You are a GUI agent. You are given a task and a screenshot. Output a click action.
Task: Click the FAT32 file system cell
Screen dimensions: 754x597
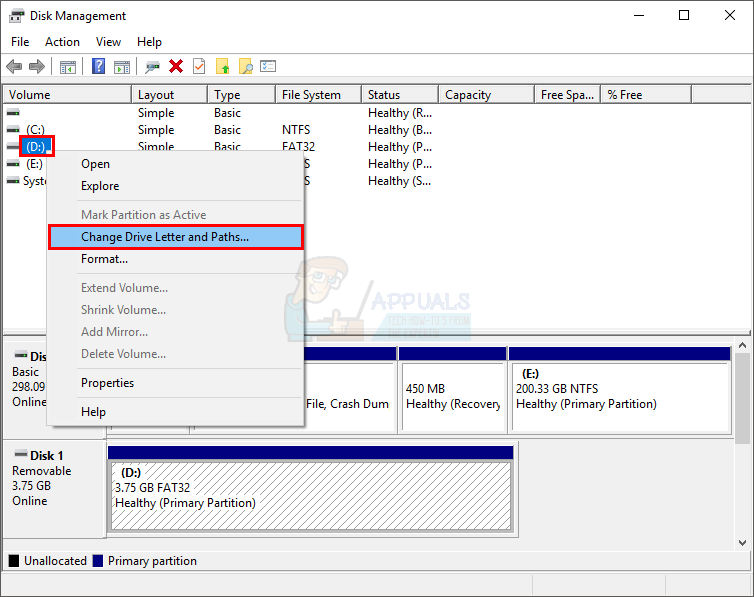click(x=299, y=146)
